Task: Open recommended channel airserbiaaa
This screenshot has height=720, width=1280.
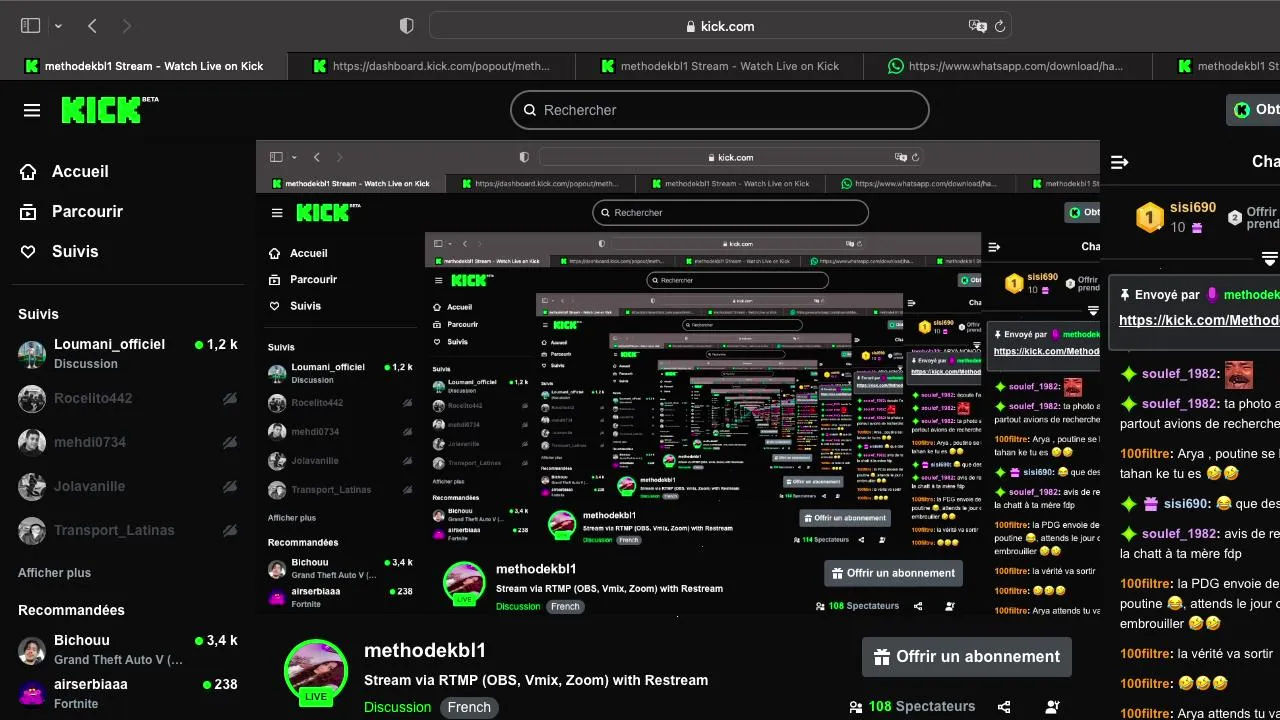Action: coord(128,693)
